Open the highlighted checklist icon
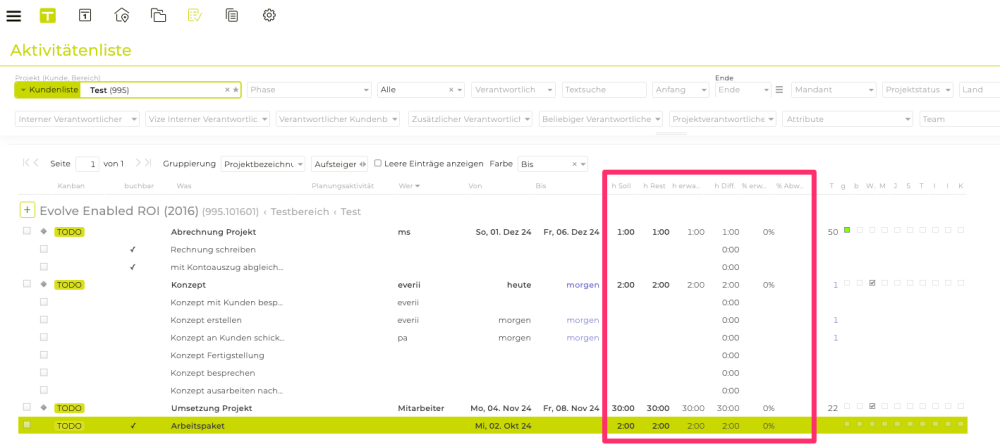This screenshot has height=447, width=1000. (x=195, y=15)
